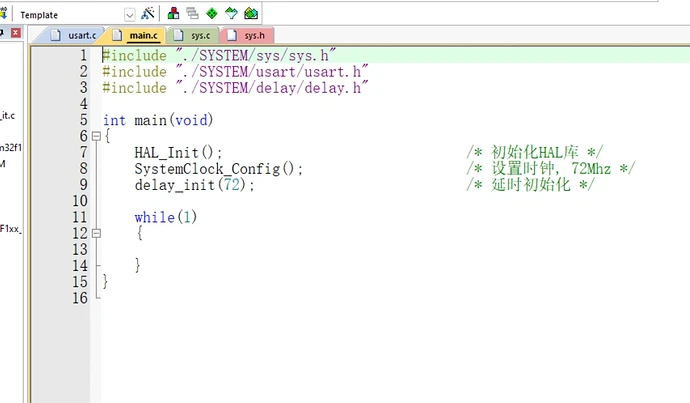Viewport: 690px width, 403px height.
Task: Click the Select Software Packs icon
Action: click(231, 14)
